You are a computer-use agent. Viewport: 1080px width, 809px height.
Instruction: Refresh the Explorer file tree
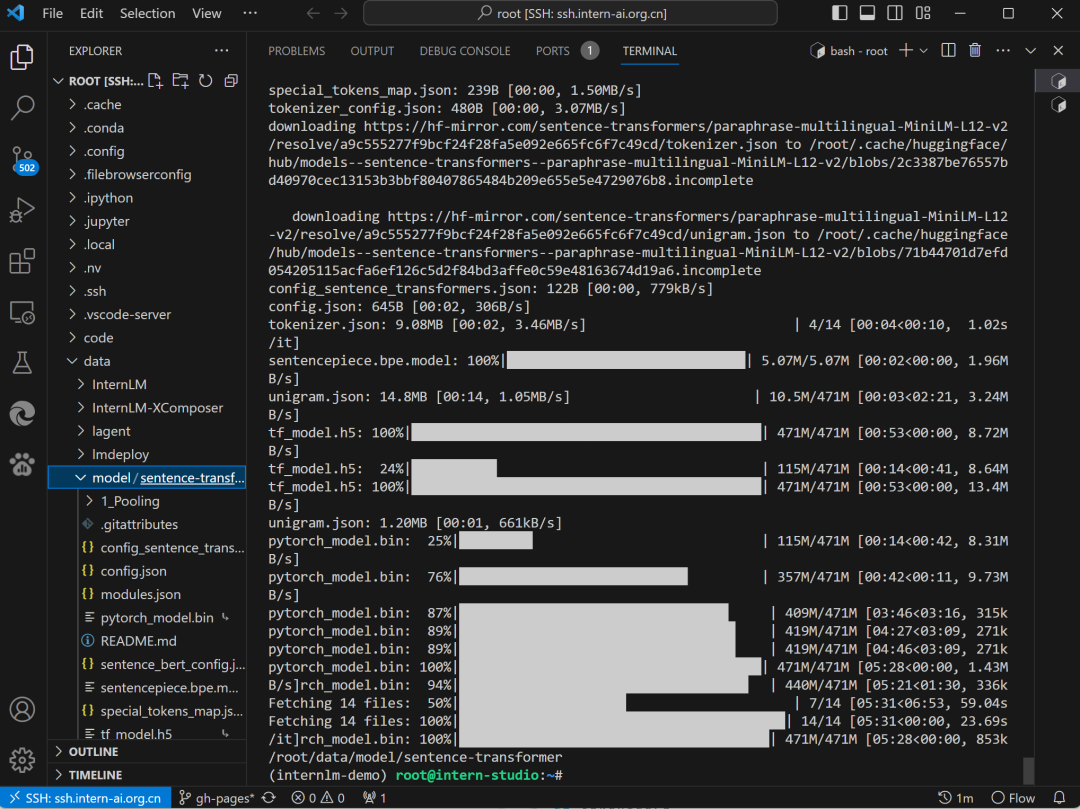205,81
